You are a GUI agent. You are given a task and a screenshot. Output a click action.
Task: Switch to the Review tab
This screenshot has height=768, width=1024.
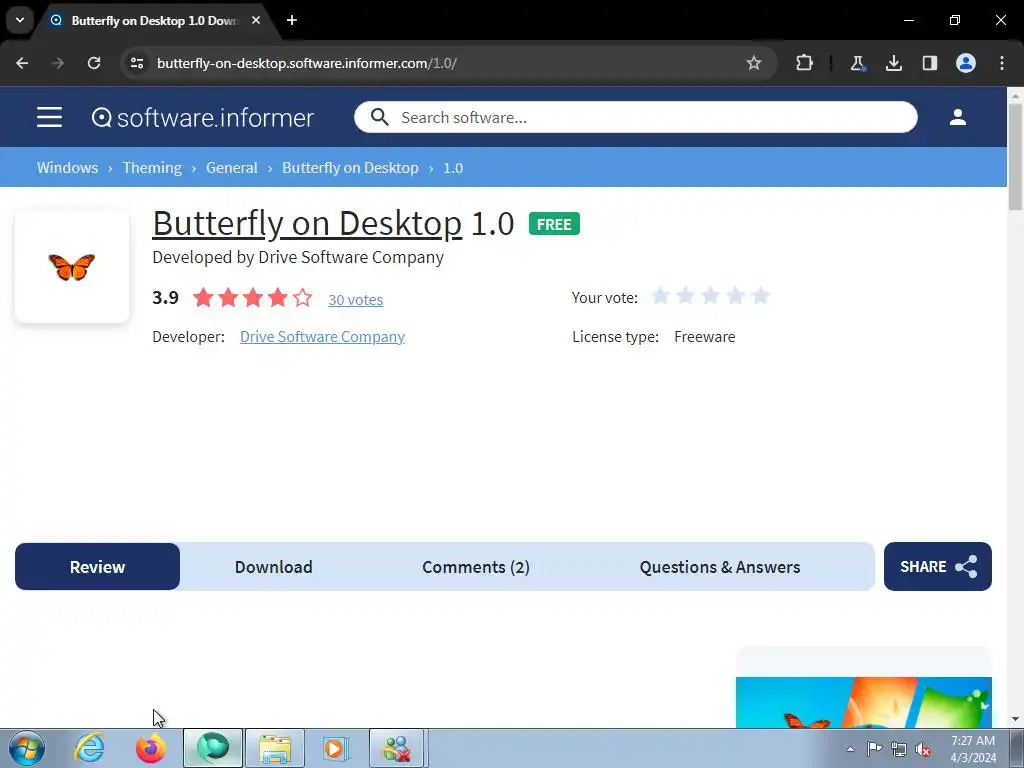(x=97, y=566)
